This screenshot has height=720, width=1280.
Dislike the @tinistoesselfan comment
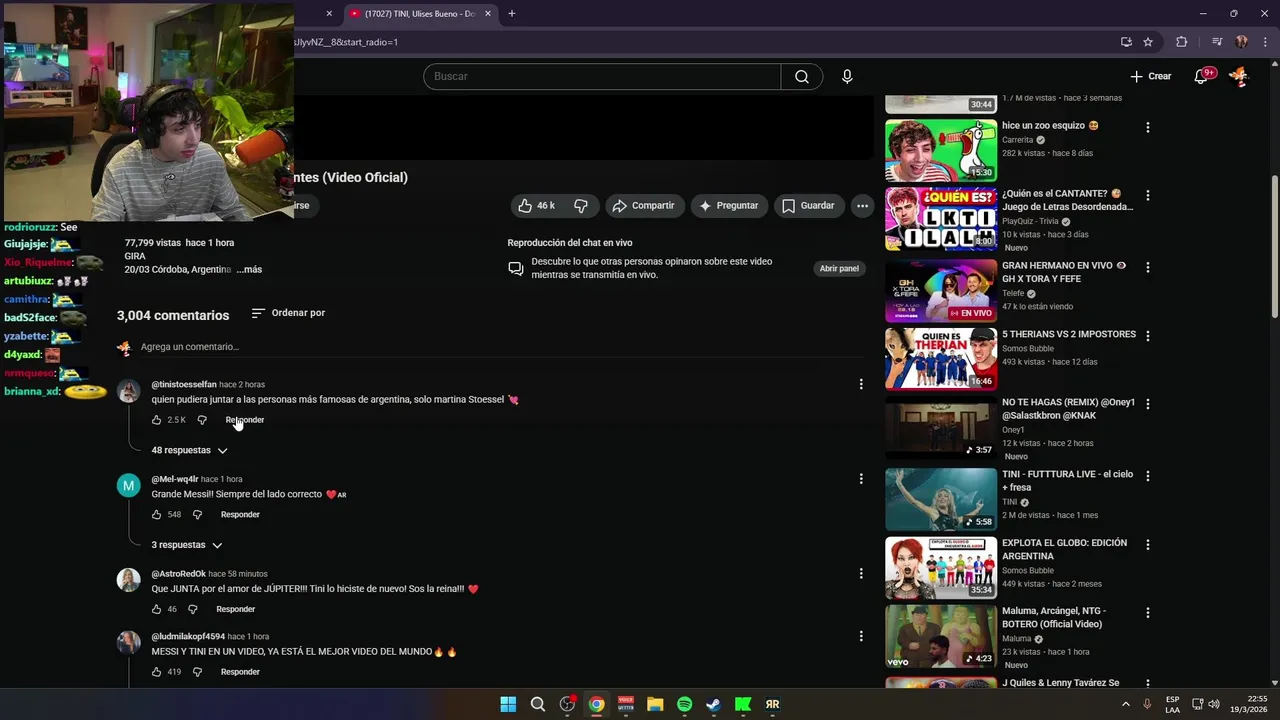pos(202,420)
